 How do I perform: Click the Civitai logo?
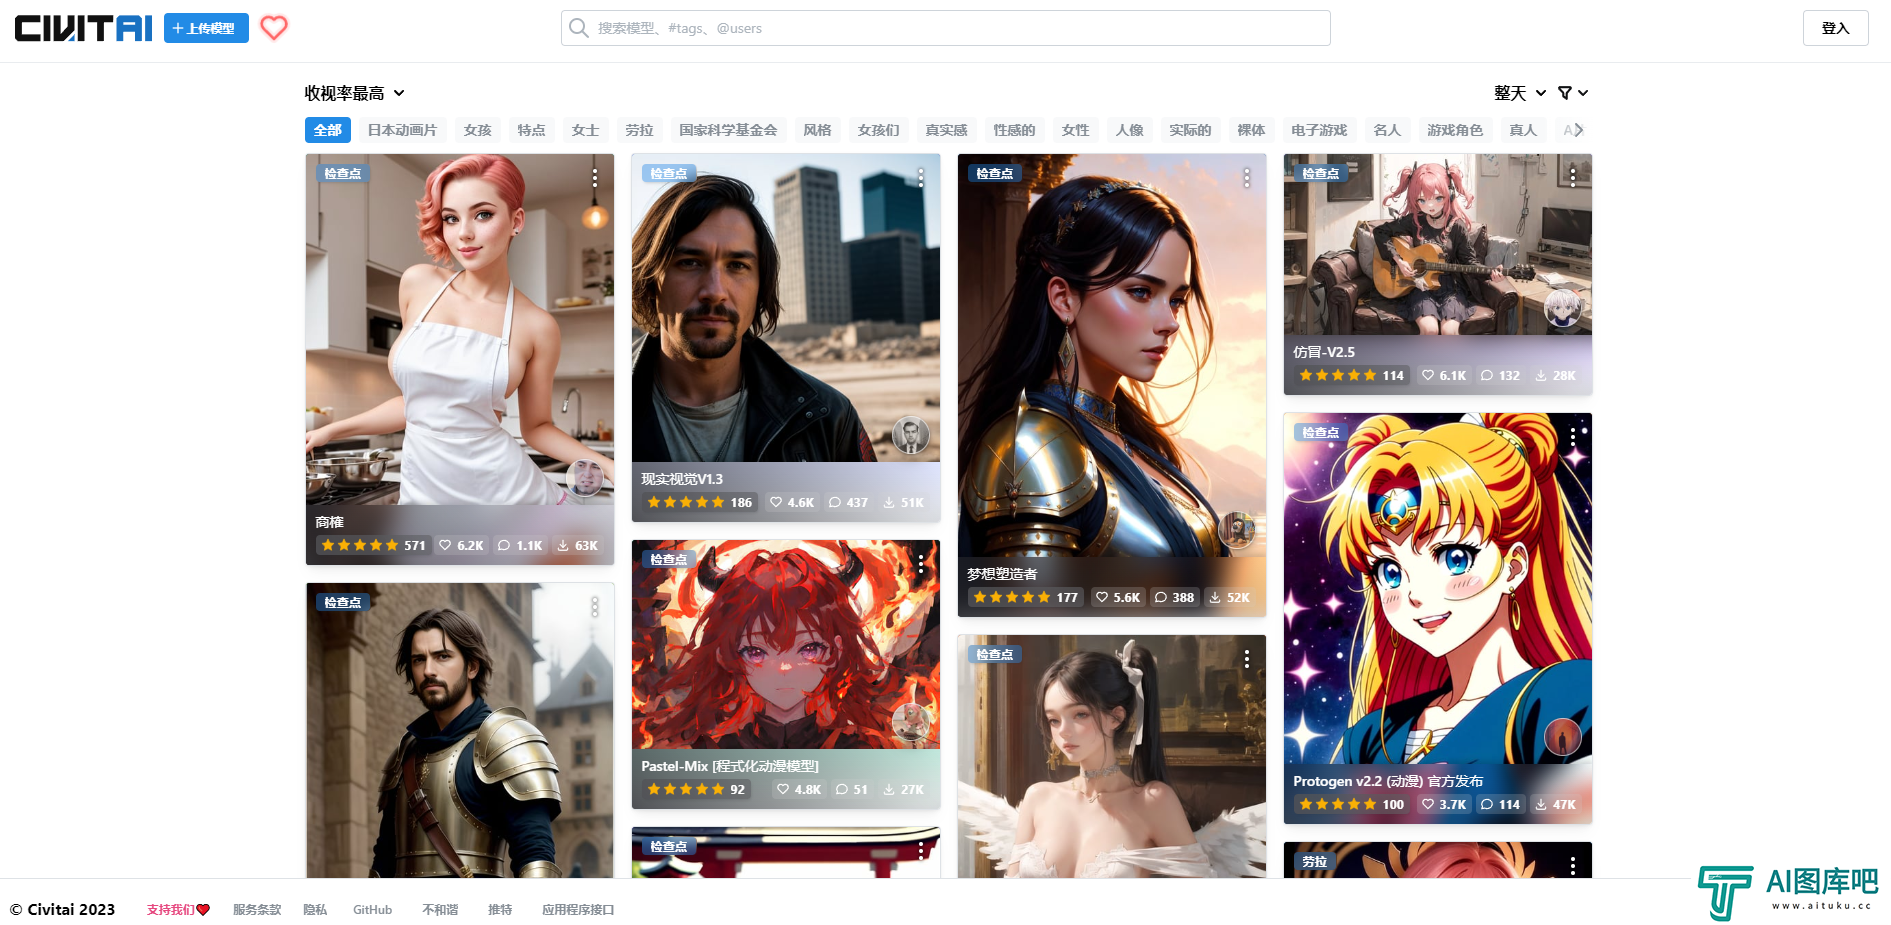(83, 28)
